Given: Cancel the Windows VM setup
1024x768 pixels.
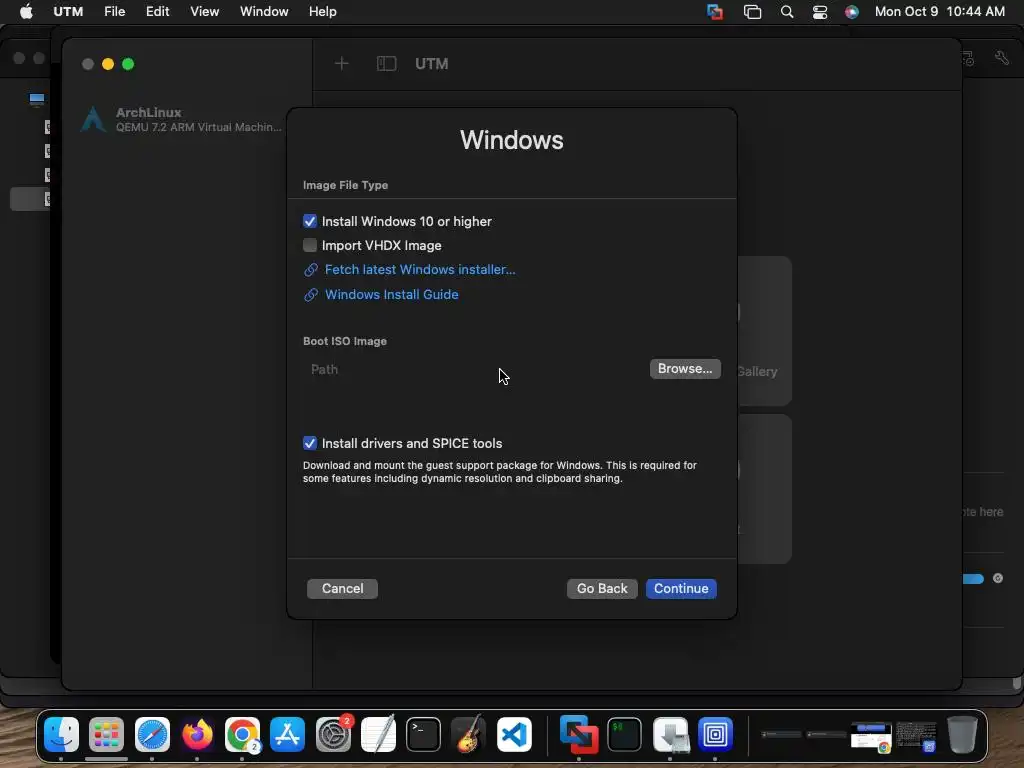Looking at the screenshot, I should click(342, 588).
